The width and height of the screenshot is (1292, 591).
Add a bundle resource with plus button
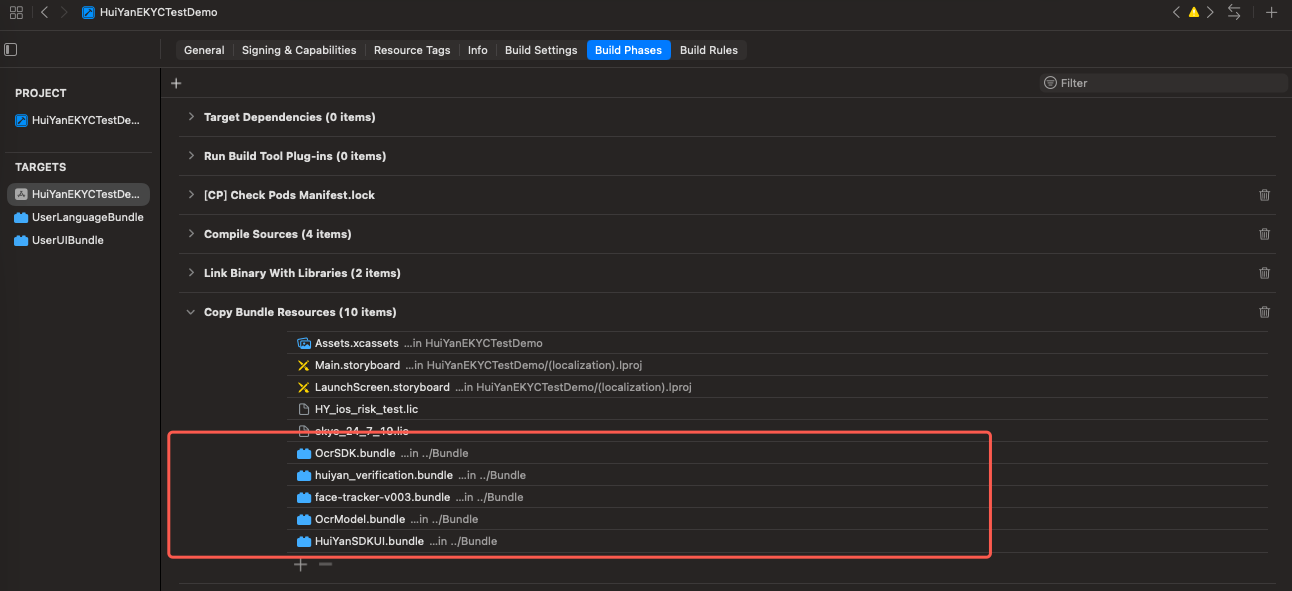[300, 564]
